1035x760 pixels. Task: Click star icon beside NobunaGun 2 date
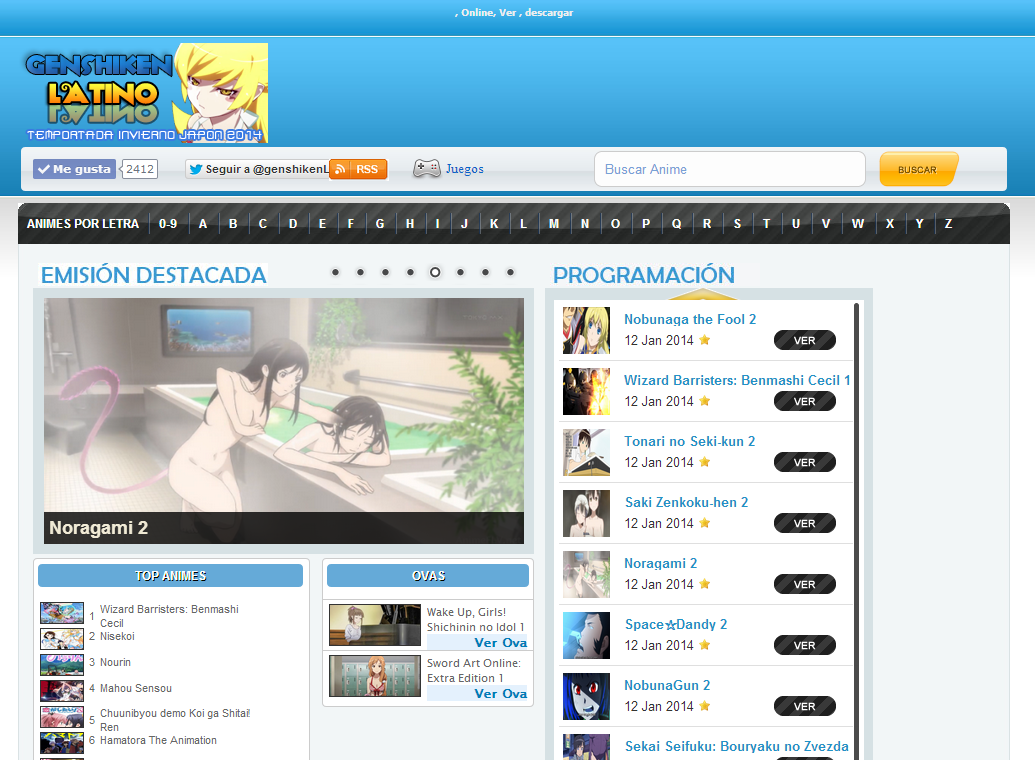[x=704, y=706]
